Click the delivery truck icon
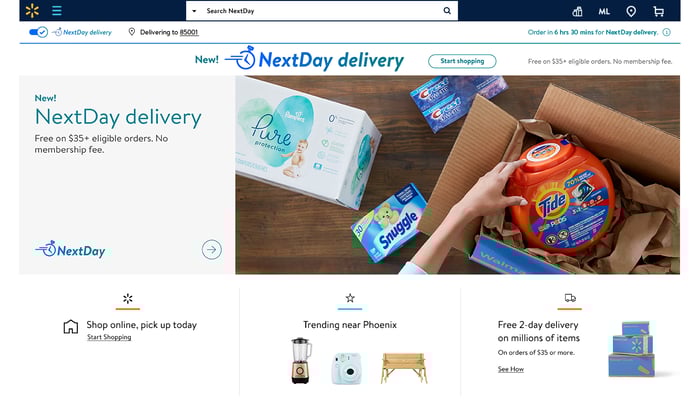The width and height of the screenshot is (700, 416). [x=570, y=298]
